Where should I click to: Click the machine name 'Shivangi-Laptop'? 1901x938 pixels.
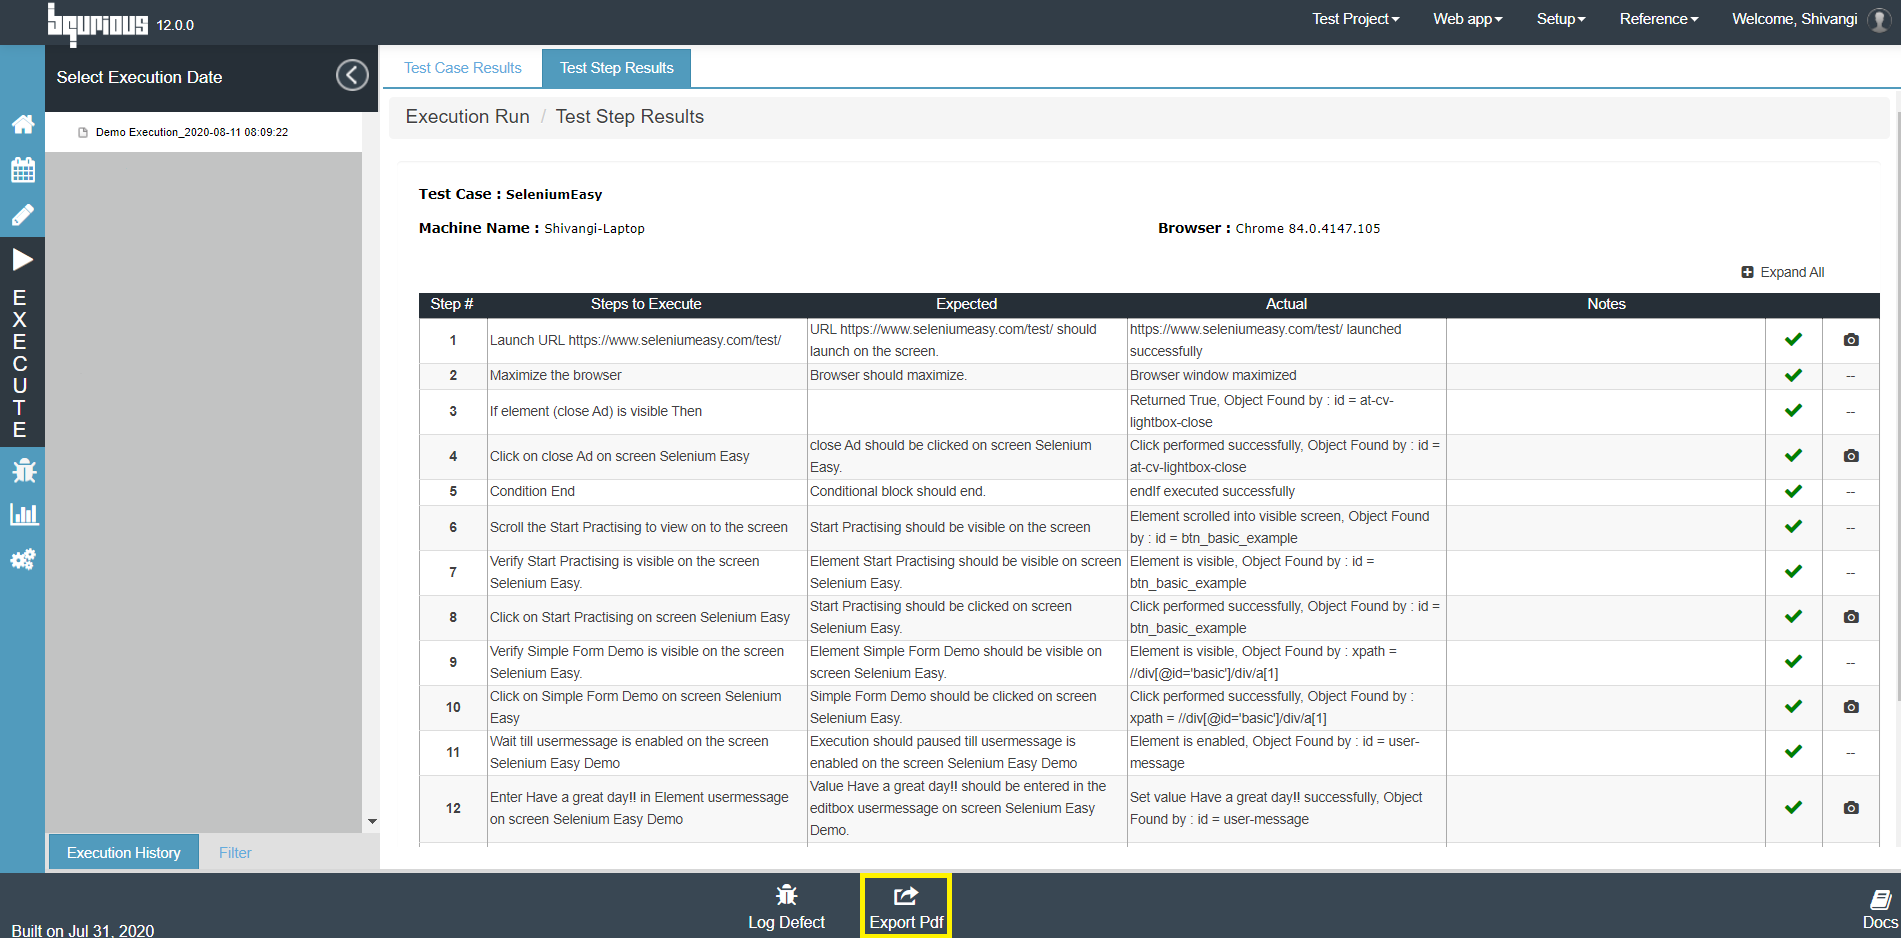click(x=594, y=229)
